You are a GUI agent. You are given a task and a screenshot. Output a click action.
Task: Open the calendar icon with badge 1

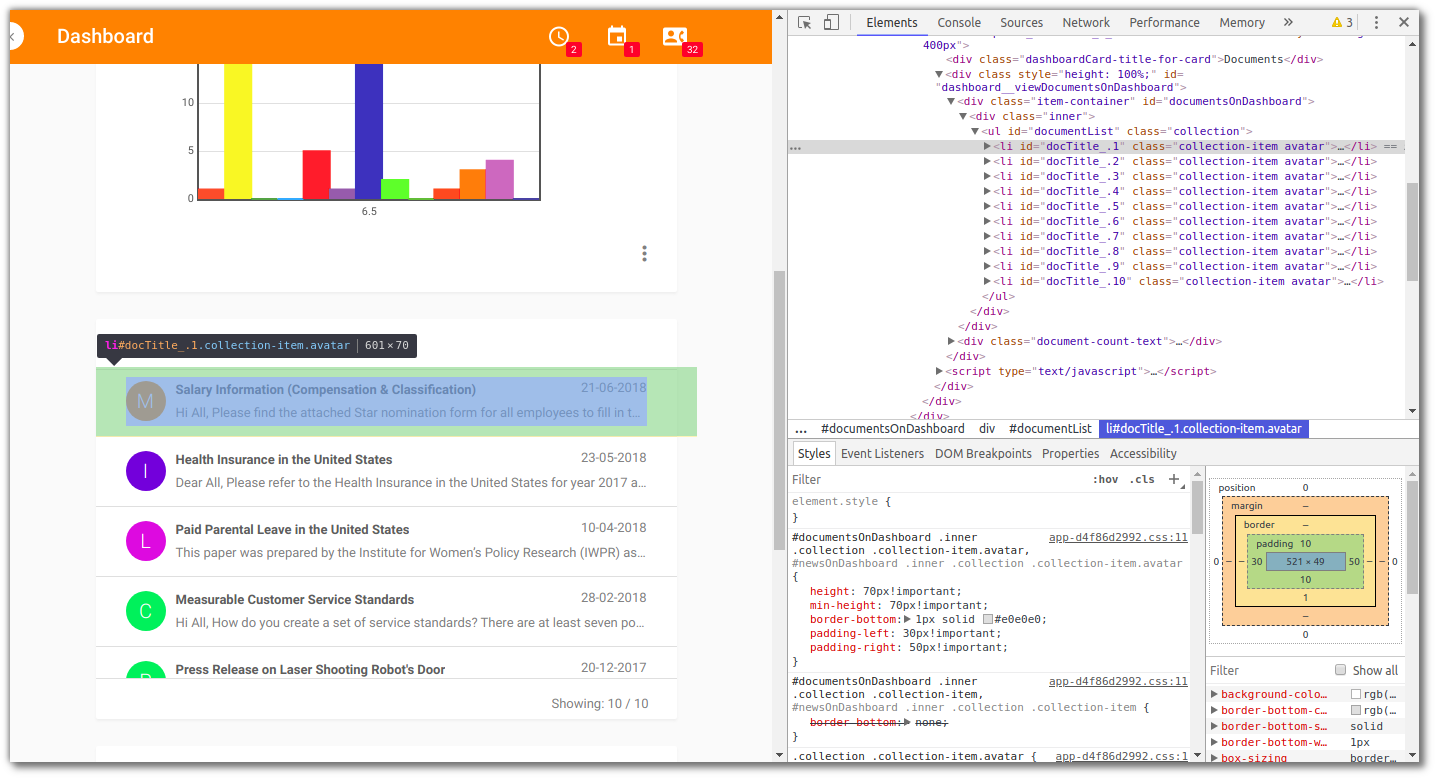tap(617, 36)
